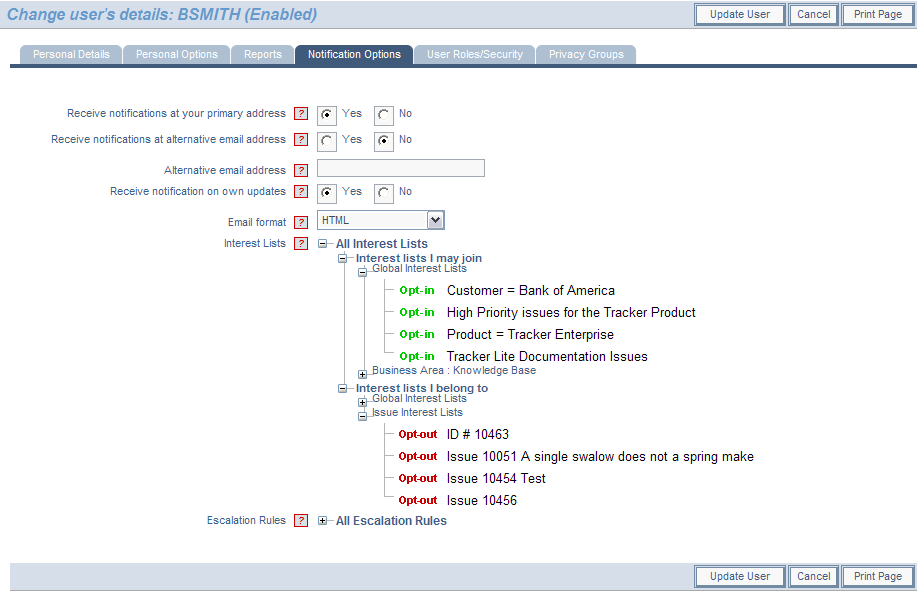
Task: Click the top Update User button
Action: click(739, 15)
